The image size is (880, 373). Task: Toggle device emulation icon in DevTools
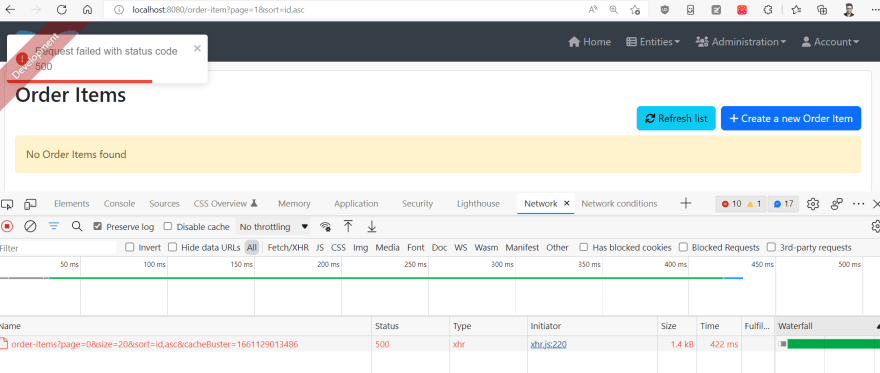pos(30,204)
